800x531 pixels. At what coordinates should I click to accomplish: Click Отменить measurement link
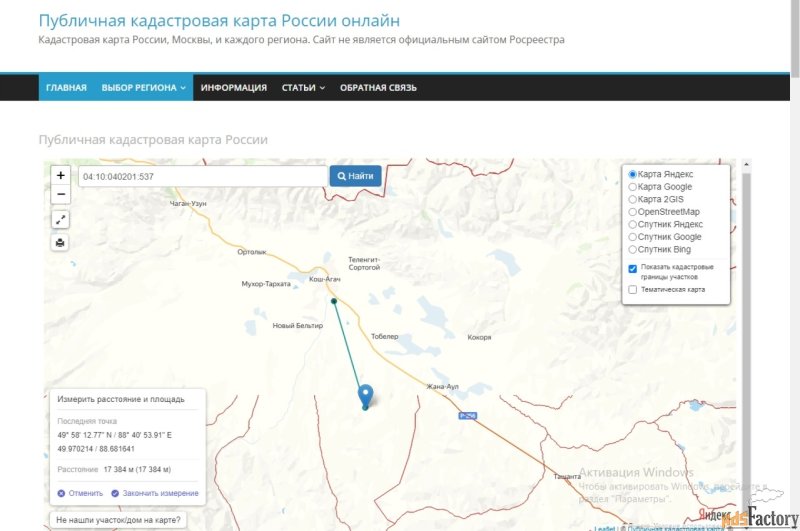point(86,493)
